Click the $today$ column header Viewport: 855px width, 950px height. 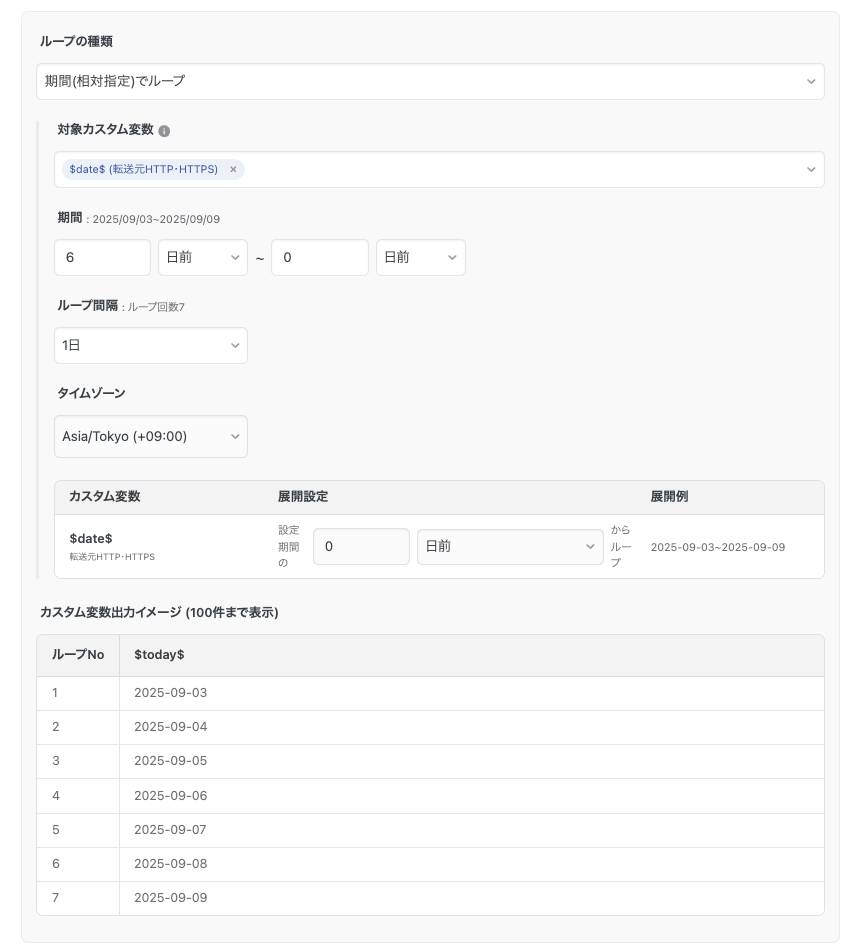tap(159, 655)
